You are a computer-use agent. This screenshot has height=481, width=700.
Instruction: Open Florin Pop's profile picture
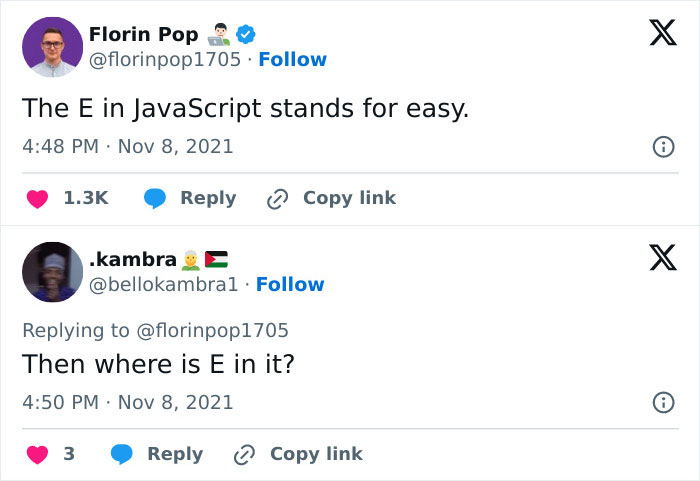[52, 47]
